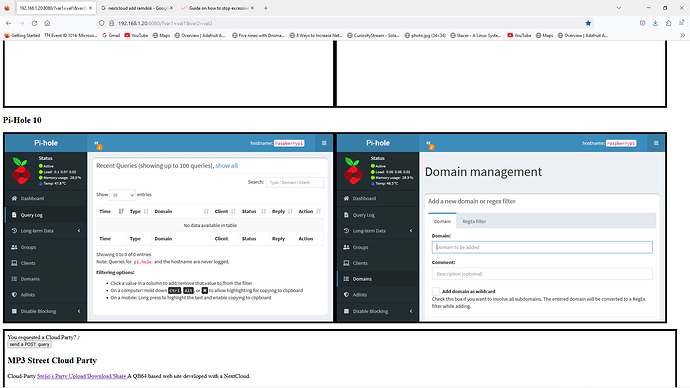Collapse the right Pi-hole sidebar toggle
This screenshot has height=388, width=690.
click(x=428, y=143)
